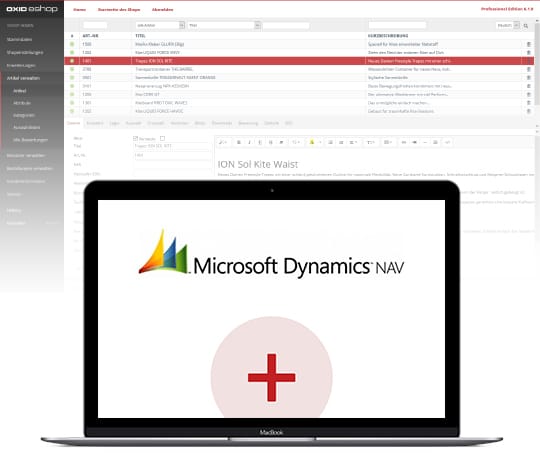Expand Artikel verwalten in sidebar
The image size is (540, 460).
tap(23, 78)
